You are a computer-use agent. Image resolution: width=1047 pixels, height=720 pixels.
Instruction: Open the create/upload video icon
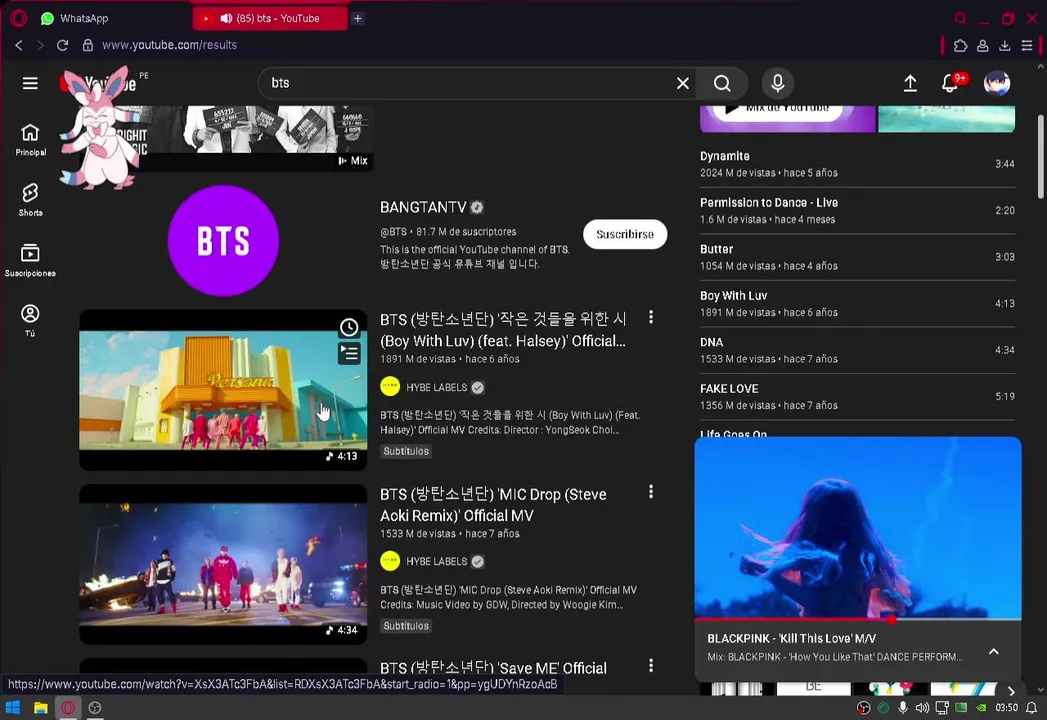click(910, 83)
